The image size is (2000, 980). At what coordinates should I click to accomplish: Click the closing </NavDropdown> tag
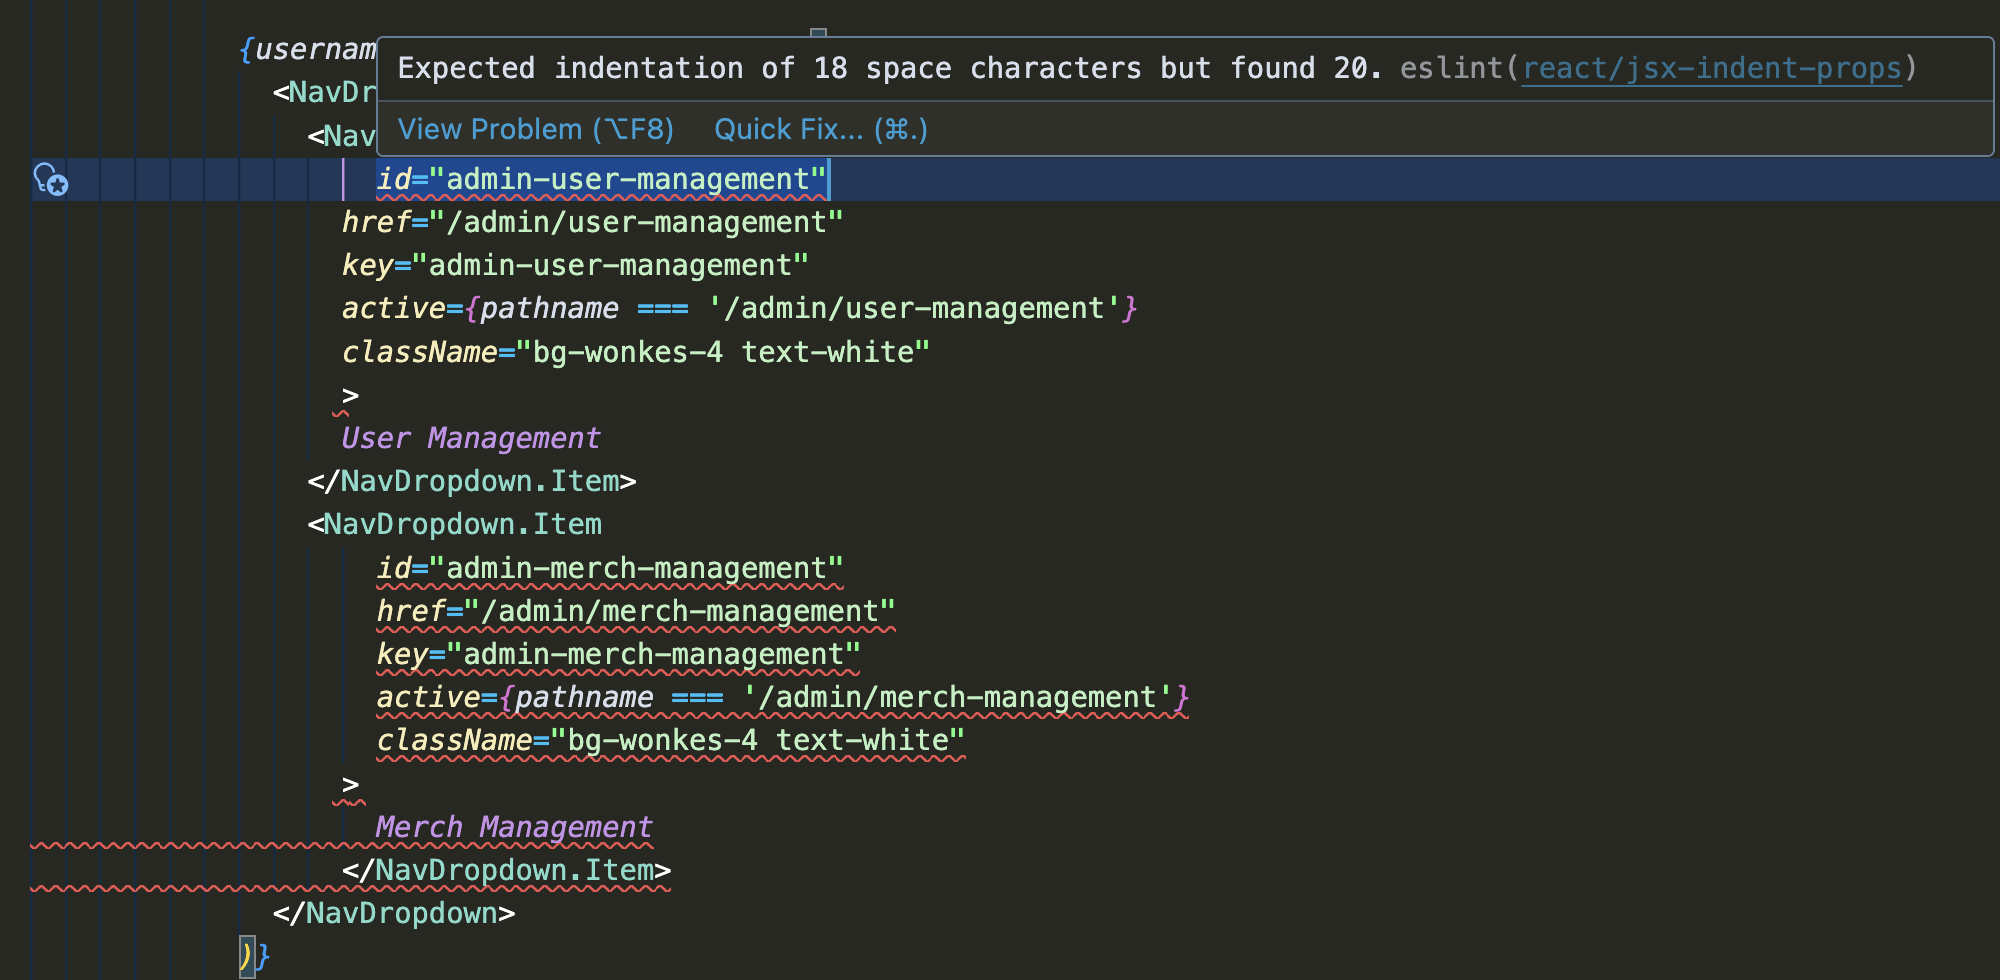click(x=394, y=913)
